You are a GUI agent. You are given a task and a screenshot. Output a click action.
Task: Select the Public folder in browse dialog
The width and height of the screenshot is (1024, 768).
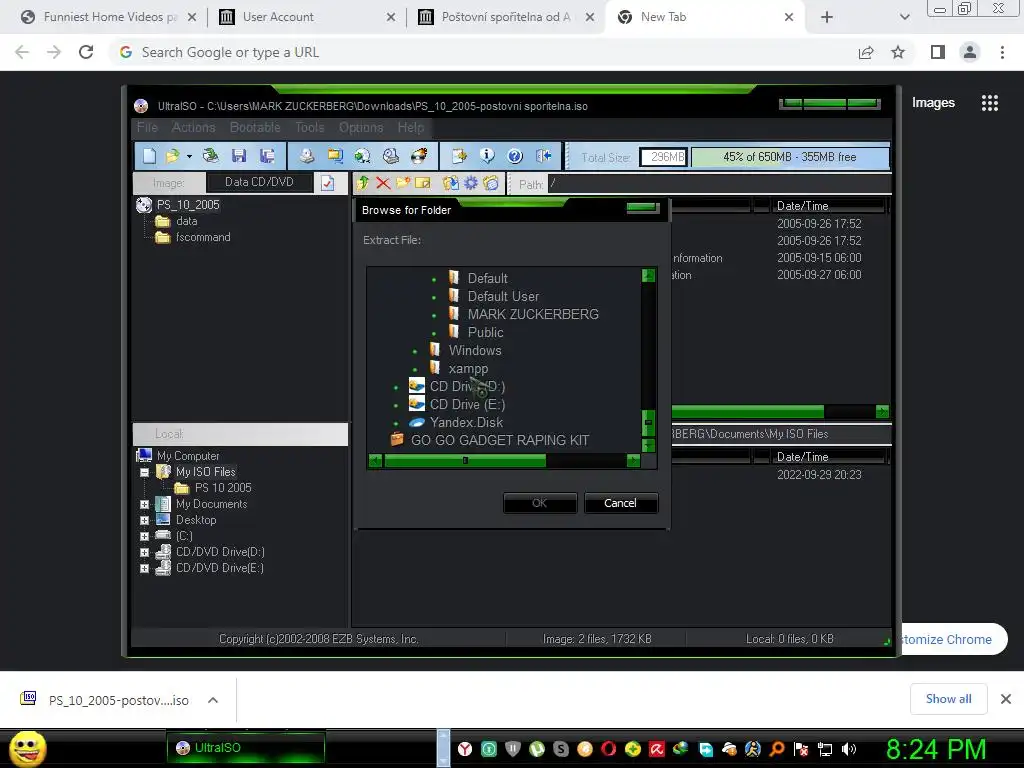pos(485,332)
